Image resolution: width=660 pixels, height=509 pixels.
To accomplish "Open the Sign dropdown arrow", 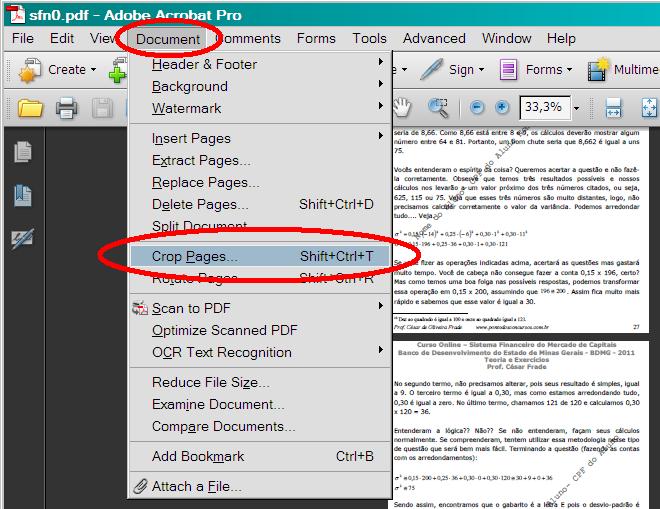I will tap(482, 69).
